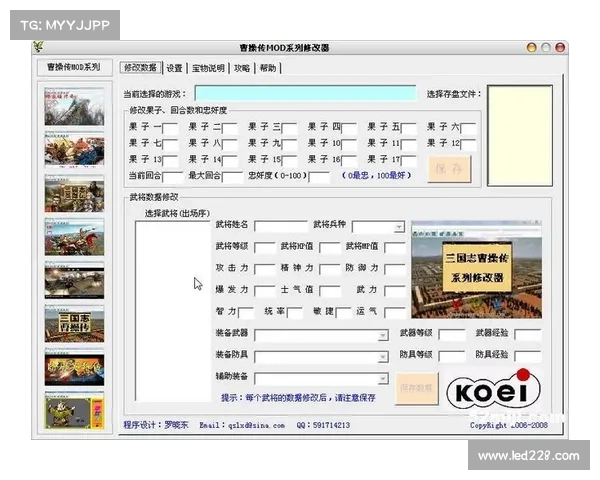
Task: Click the 果子17 input box
Action: click(409, 160)
